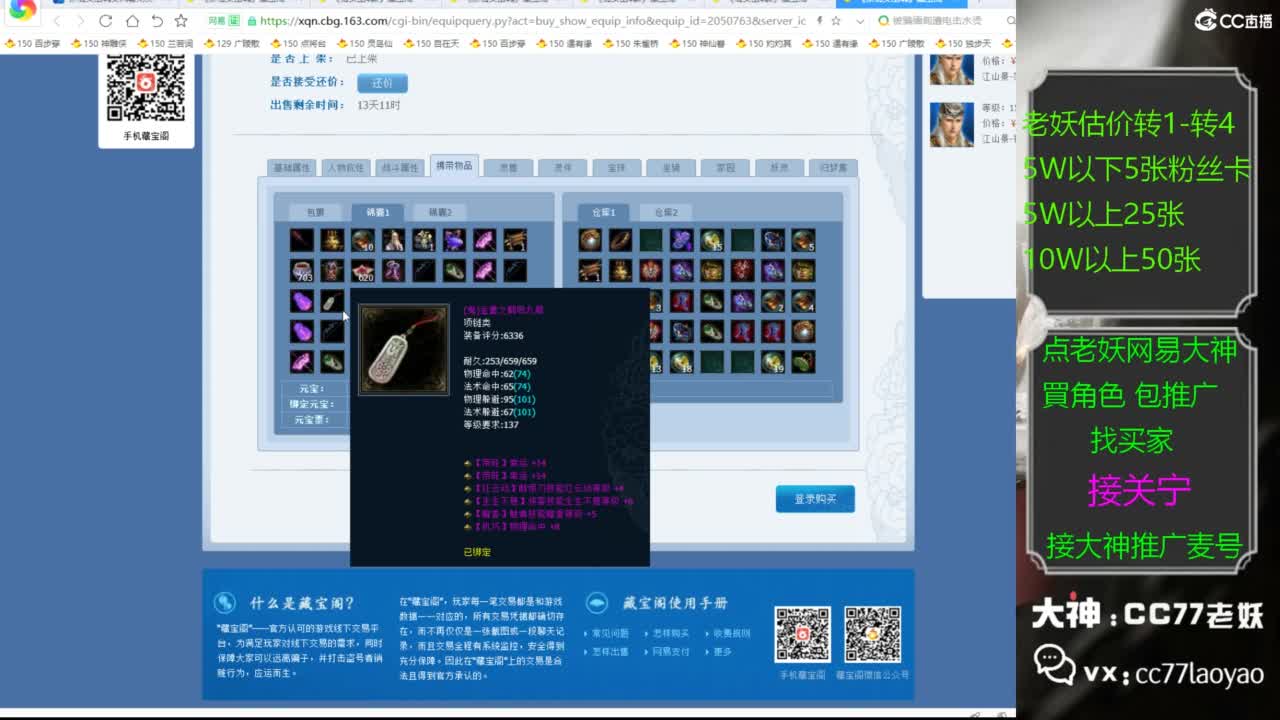Open the '150 独步天' bookmark
Viewport: 1280px width, 720px height.
pos(962,43)
